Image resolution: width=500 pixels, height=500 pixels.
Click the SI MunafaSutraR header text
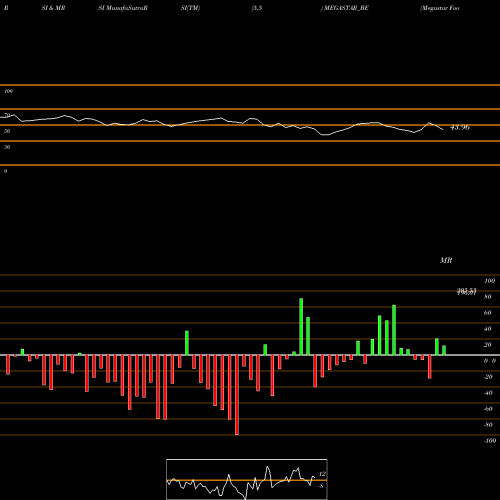tap(123, 8)
